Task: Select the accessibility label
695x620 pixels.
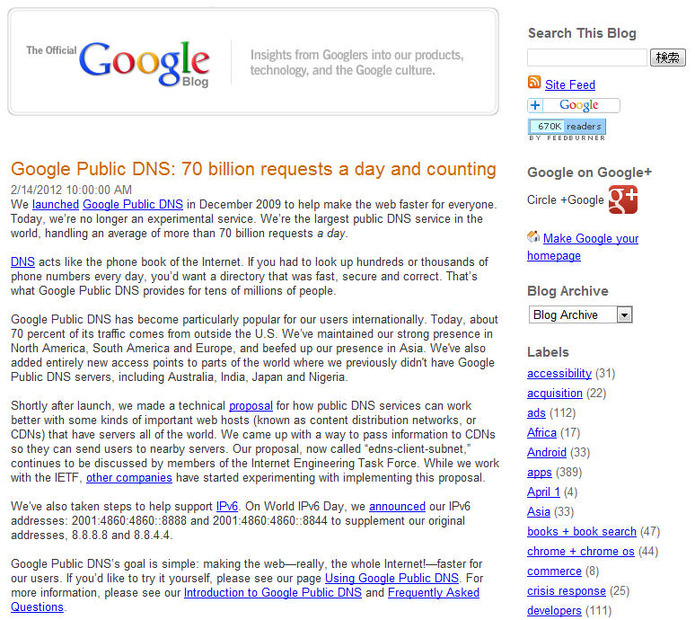Action: (559, 374)
